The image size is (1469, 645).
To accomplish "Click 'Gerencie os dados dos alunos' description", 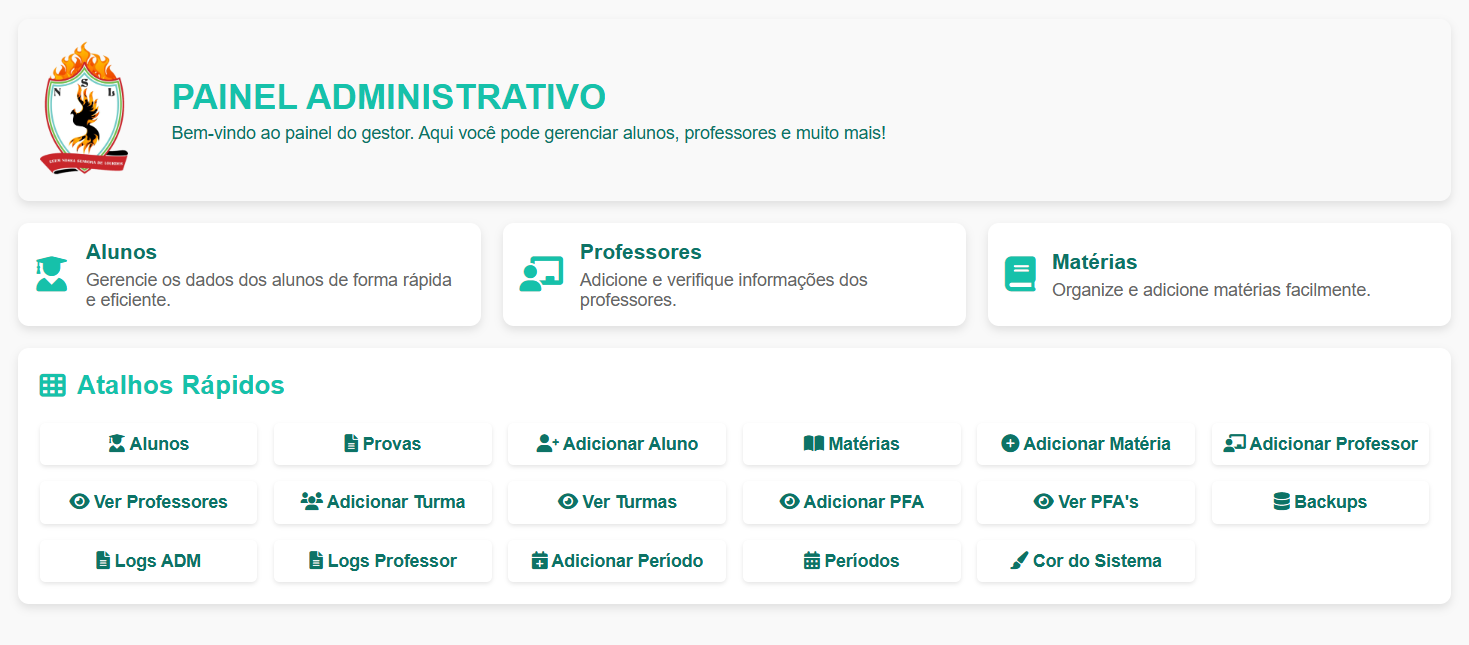I will coord(269,290).
